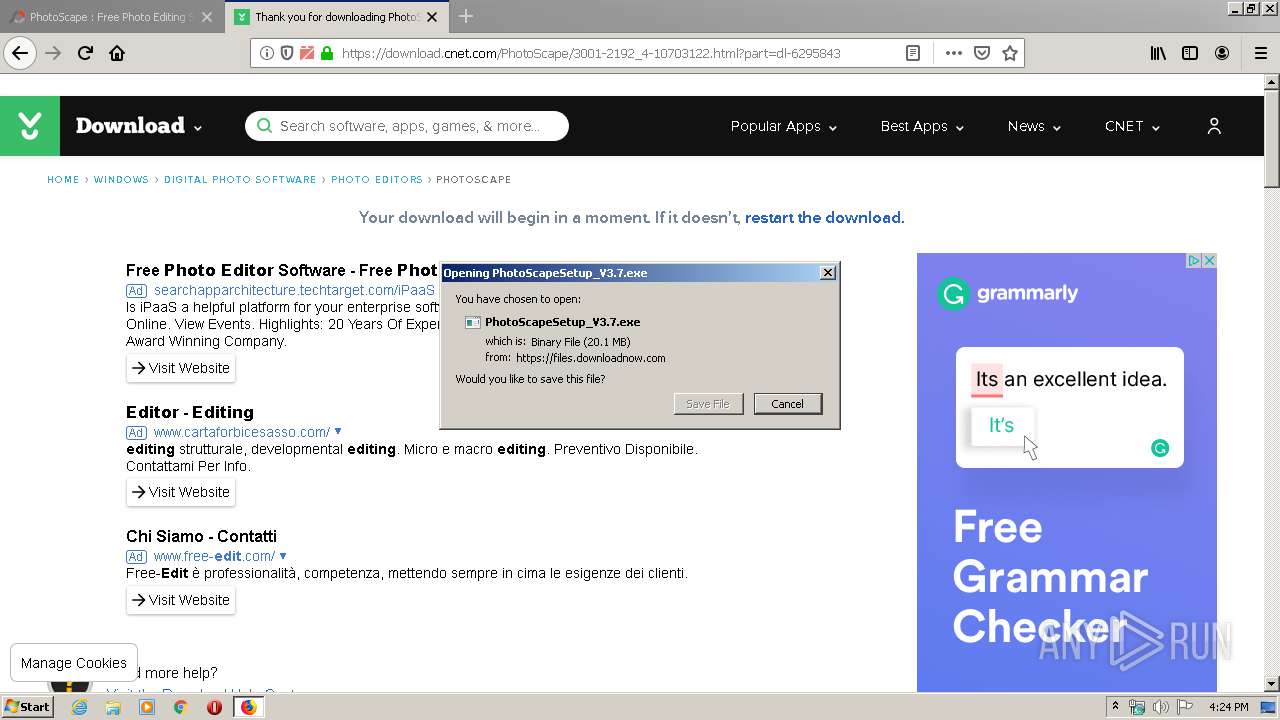Go to PHOTO EDITORS breadcrumb

377,180
